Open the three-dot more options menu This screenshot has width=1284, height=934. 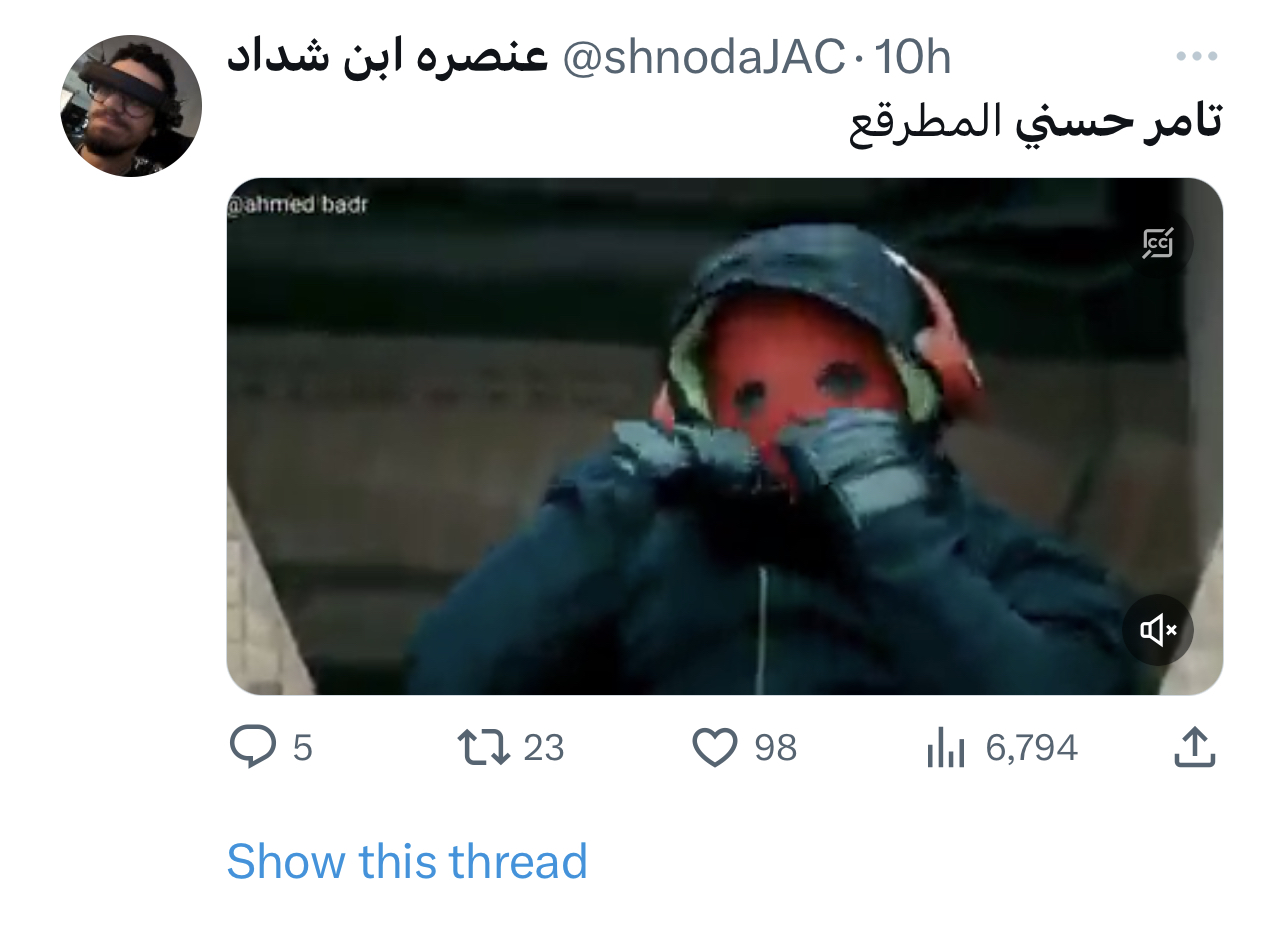pyautogui.click(x=1195, y=57)
